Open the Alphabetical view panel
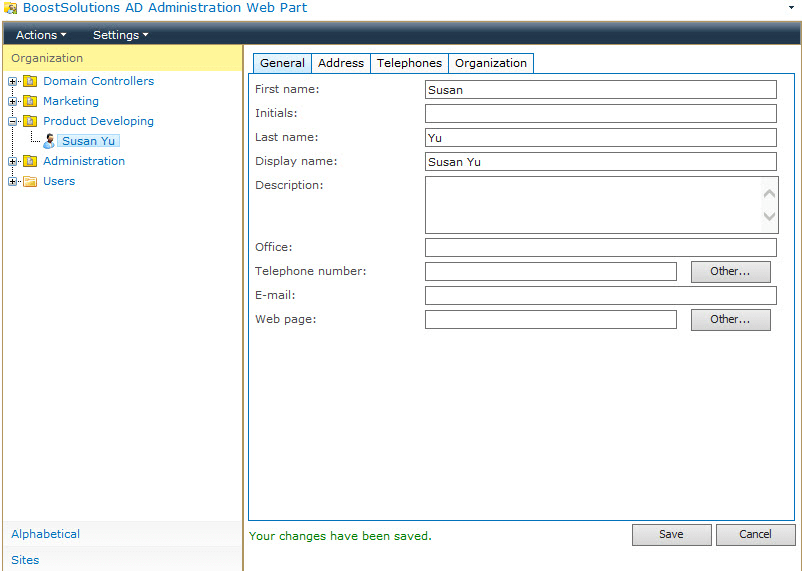 tap(123, 534)
